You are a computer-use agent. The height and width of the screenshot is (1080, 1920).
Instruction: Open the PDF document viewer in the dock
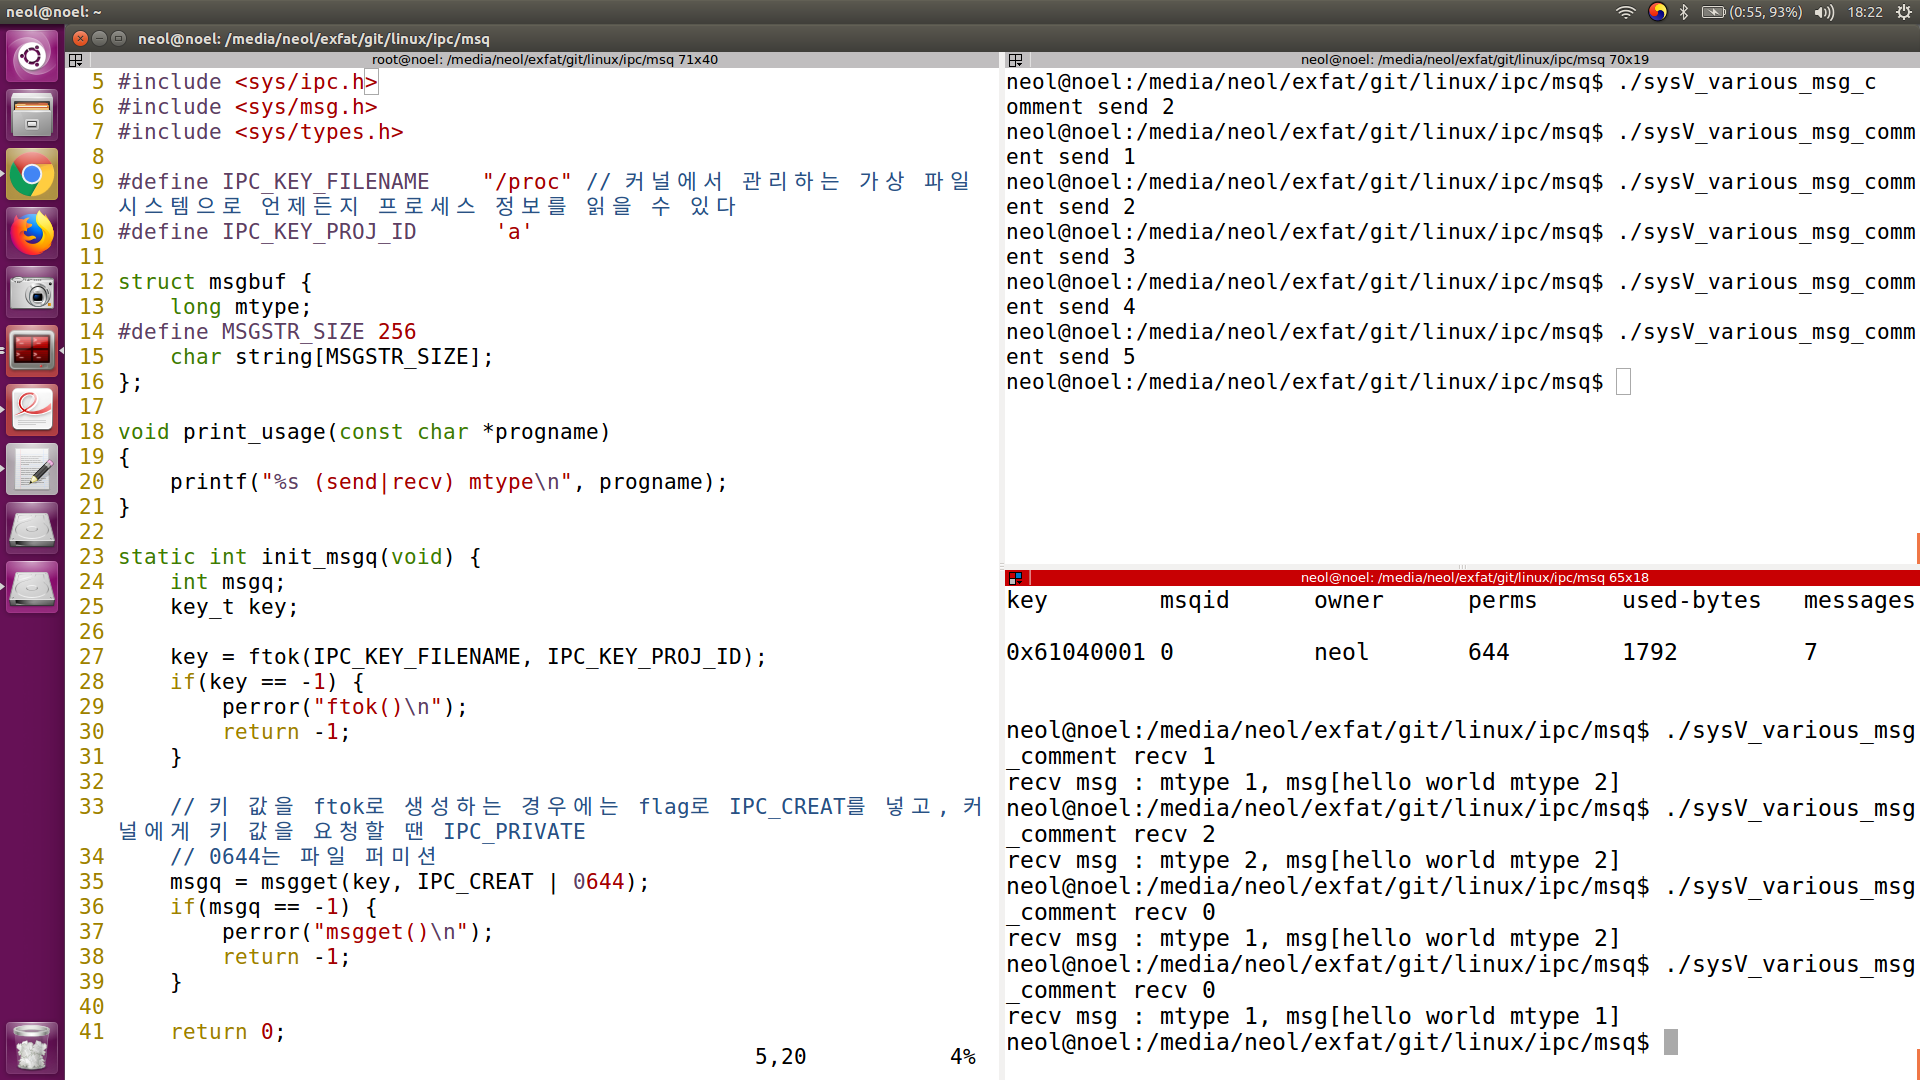[x=32, y=410]
